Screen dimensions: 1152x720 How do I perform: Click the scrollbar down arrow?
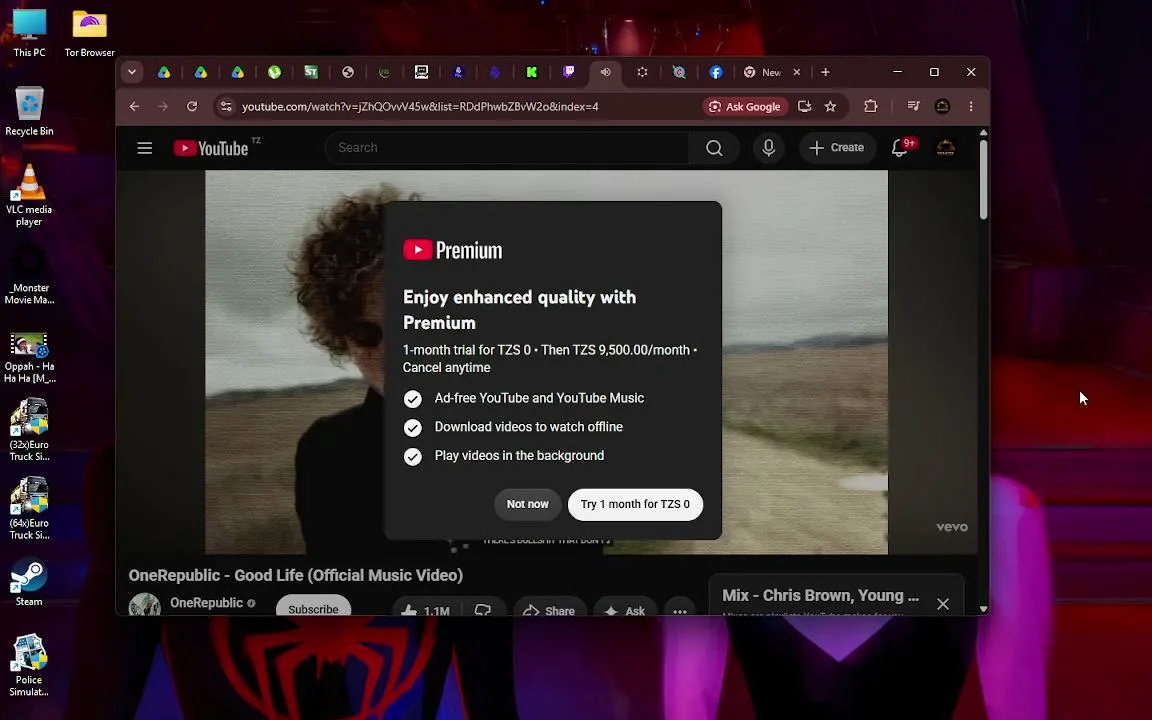click(984, 608)
